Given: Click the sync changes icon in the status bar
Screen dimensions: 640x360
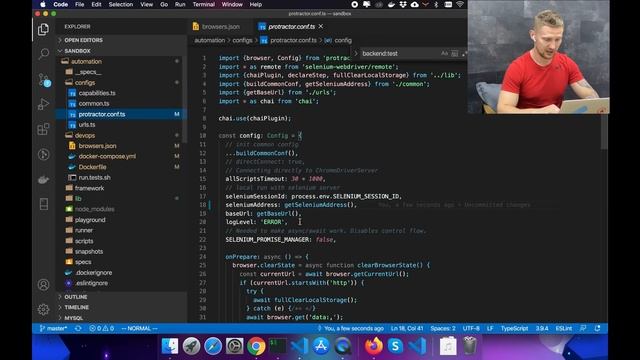Looking at the screenshot, I should coord(78,328).
